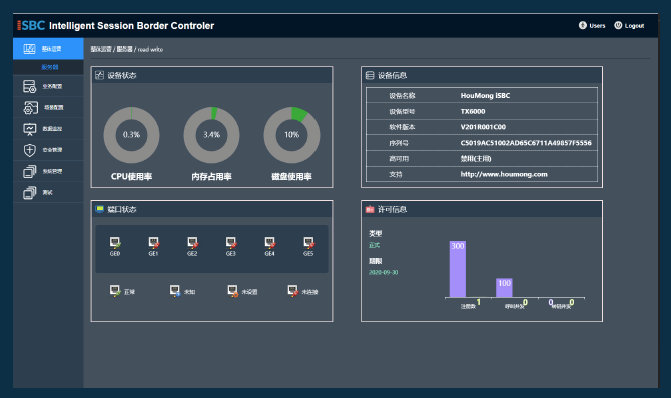Open the blue submenu item under dashboard

[50, 67]
